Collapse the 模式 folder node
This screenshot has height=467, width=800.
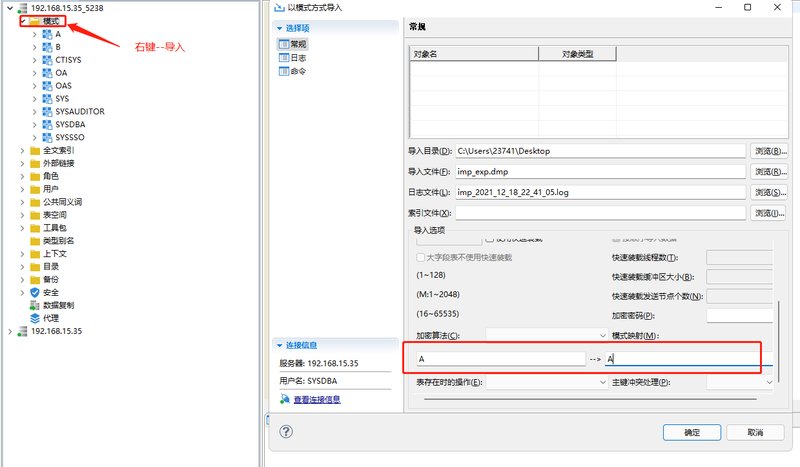tap(23, 21)
